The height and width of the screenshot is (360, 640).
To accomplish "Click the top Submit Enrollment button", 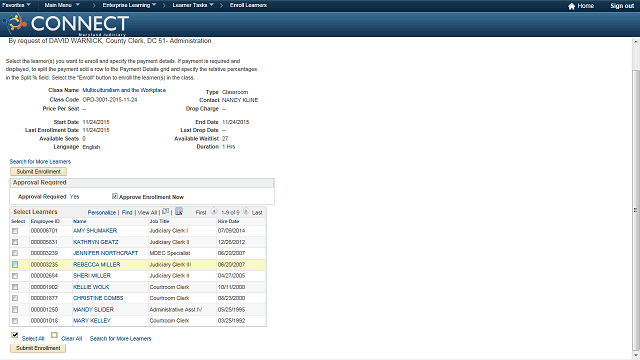I will [38, 172].
